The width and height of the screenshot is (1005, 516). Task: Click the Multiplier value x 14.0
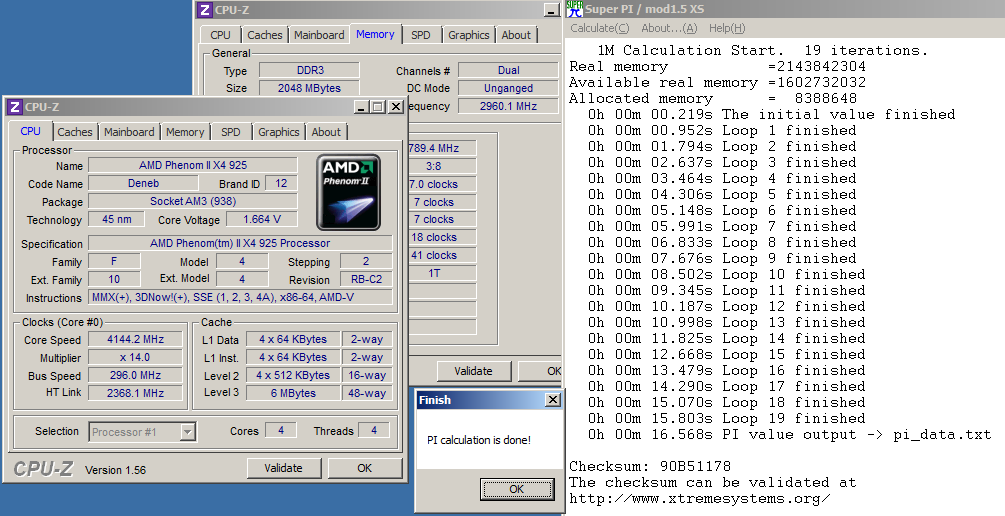pyautogui.click(x=135, y=358)
